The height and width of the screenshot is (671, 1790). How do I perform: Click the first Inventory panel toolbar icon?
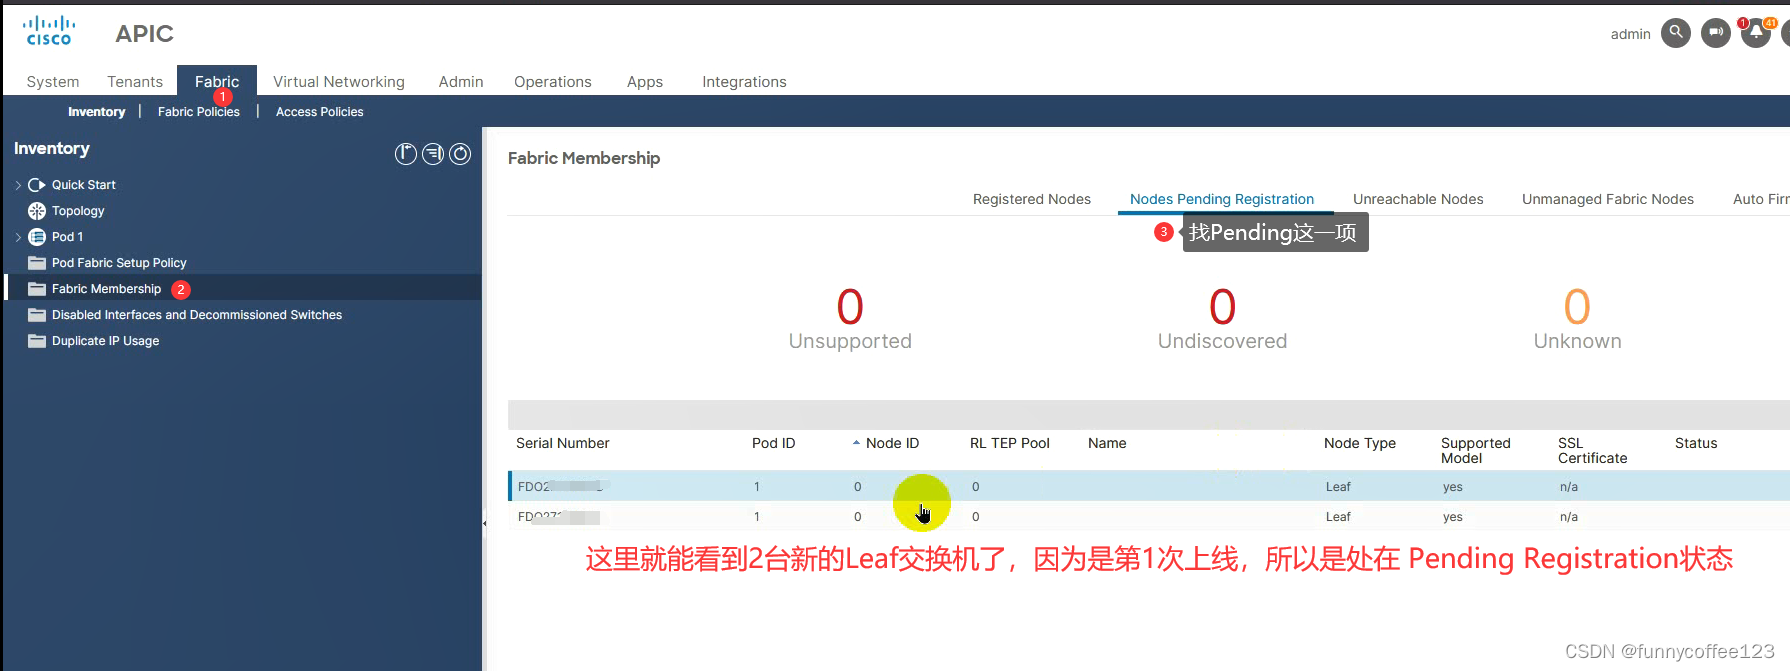(x=405, y=154)
